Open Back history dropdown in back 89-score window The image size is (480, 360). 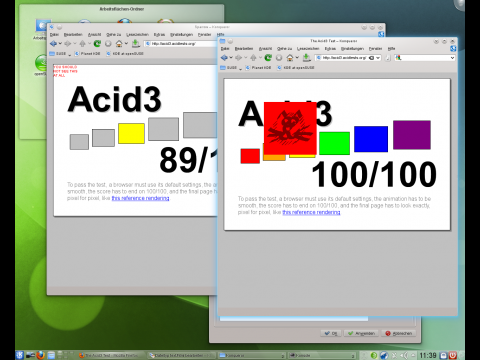(x=60, y=44)
